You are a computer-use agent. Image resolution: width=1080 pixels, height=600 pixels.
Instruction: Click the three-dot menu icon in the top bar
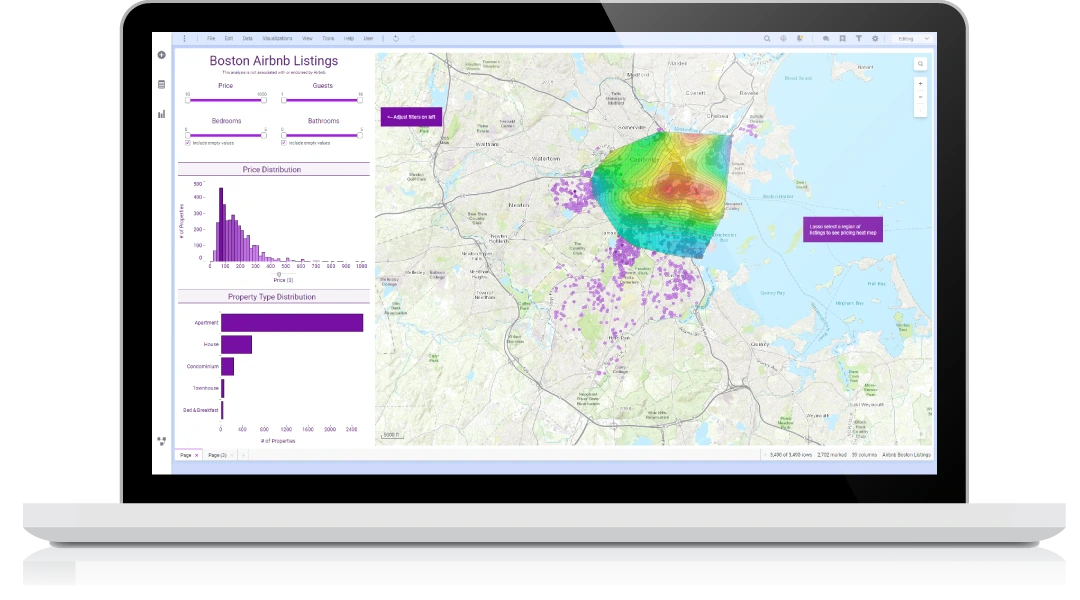(184, 39)
